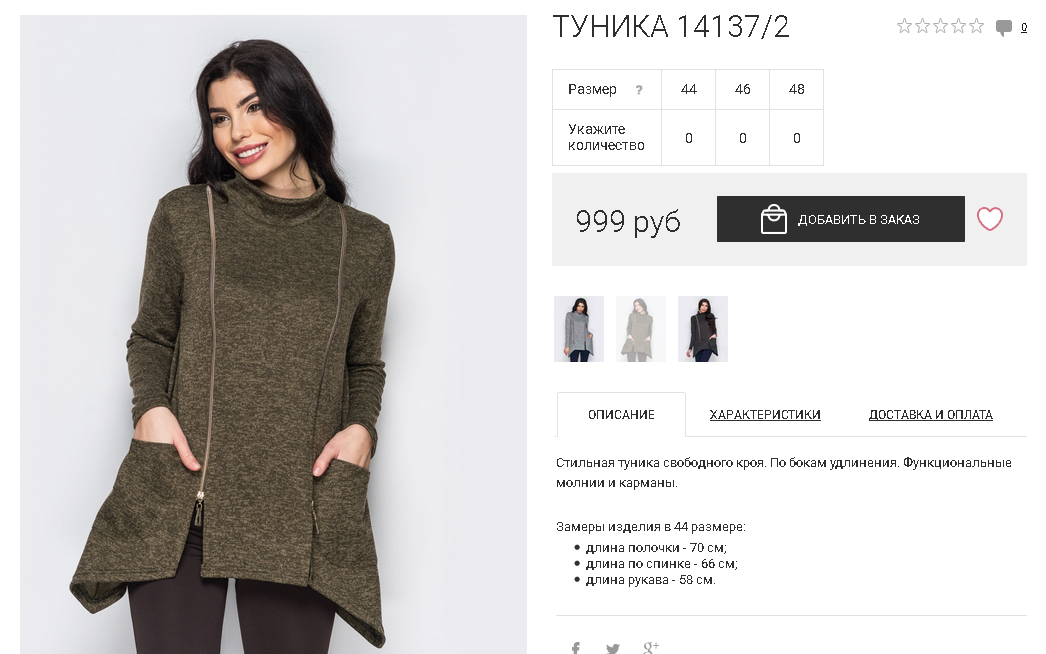Open the comments count link

click(1024, 27)
